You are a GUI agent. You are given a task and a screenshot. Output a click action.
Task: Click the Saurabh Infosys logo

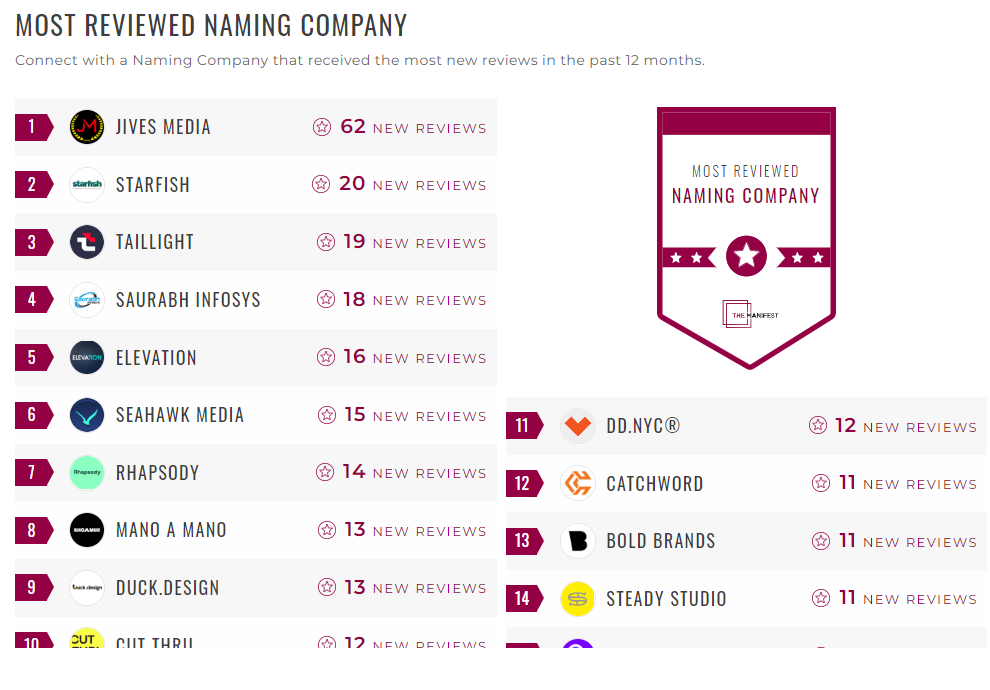click(87, 300)
